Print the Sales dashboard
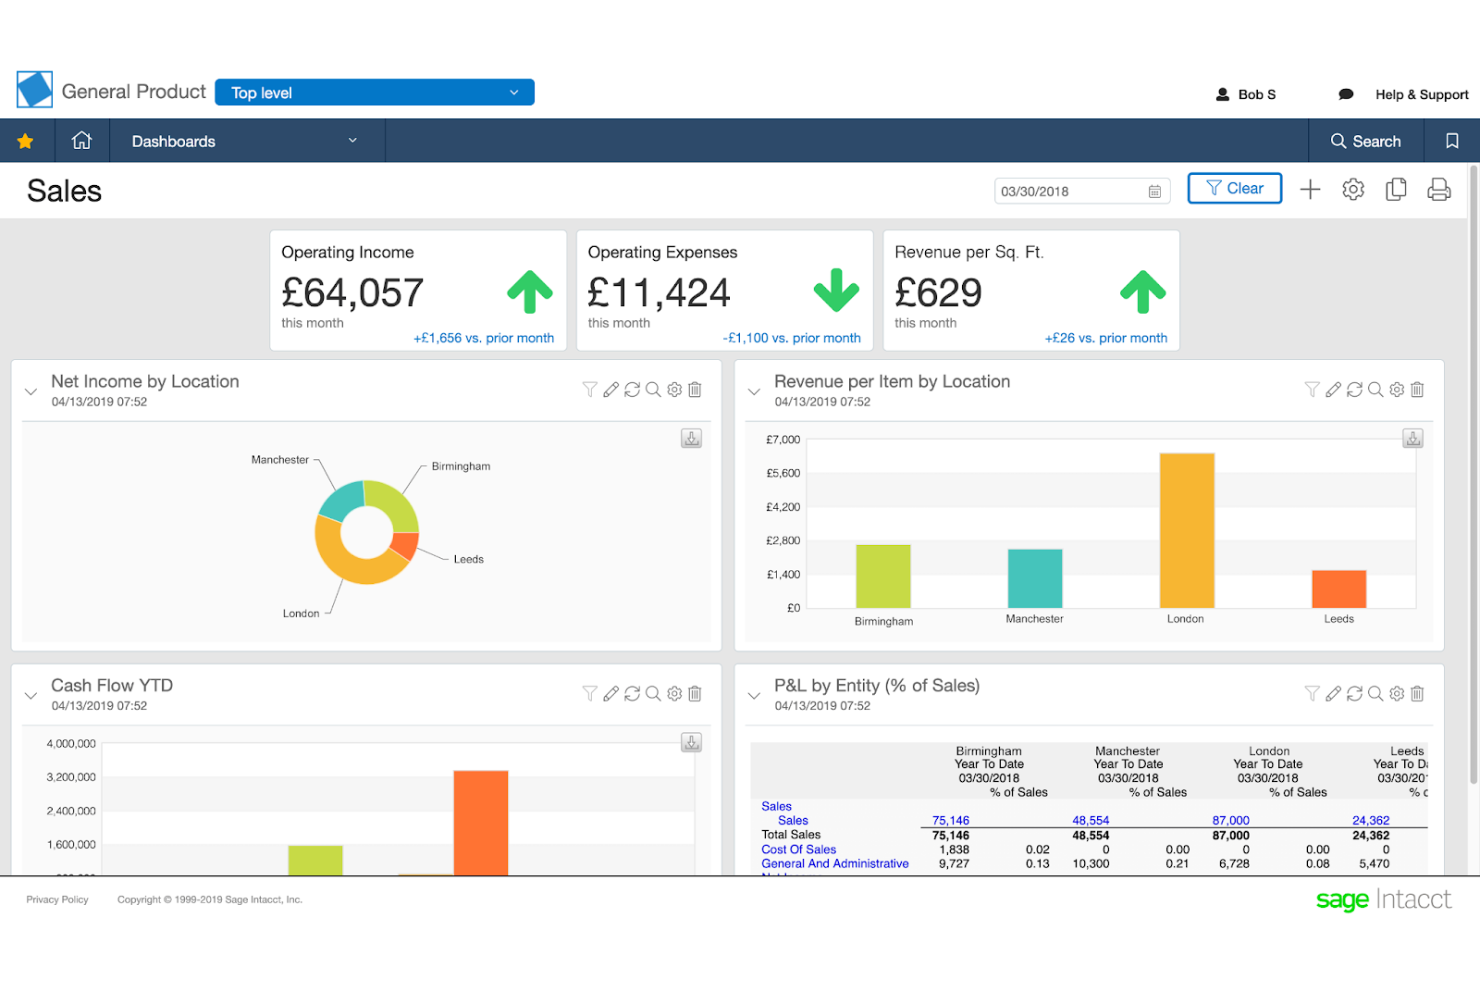This screenshot has height=987, width=1480. click(1439, 189)
